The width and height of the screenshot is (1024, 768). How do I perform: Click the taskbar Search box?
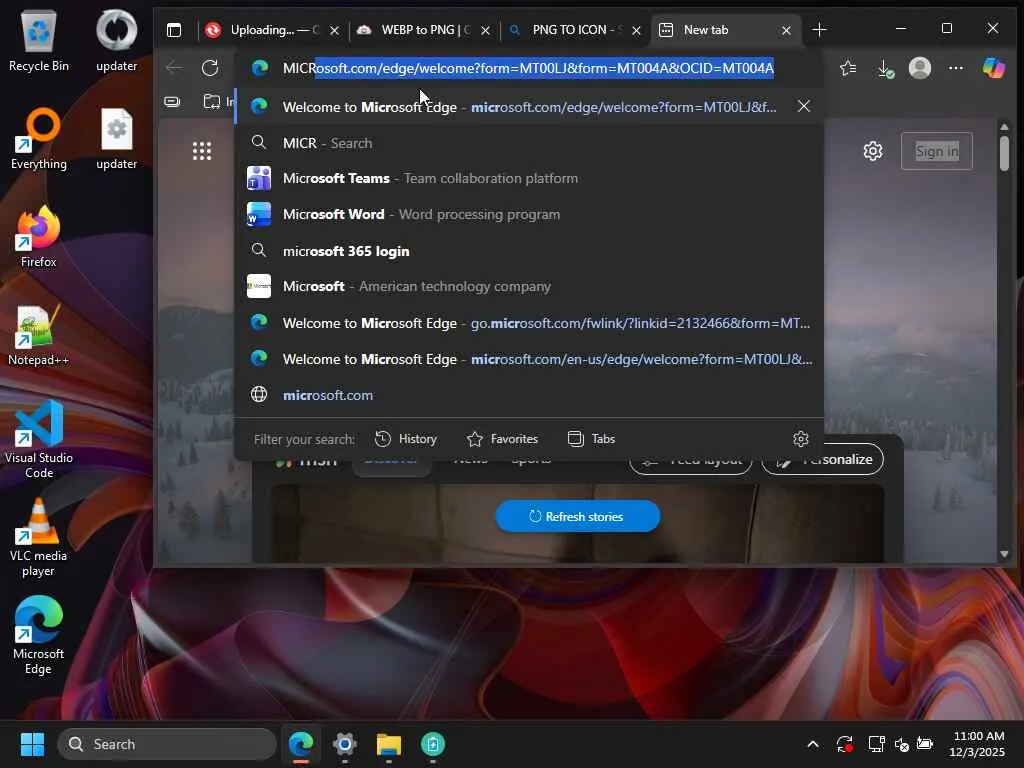click(167, 744)
